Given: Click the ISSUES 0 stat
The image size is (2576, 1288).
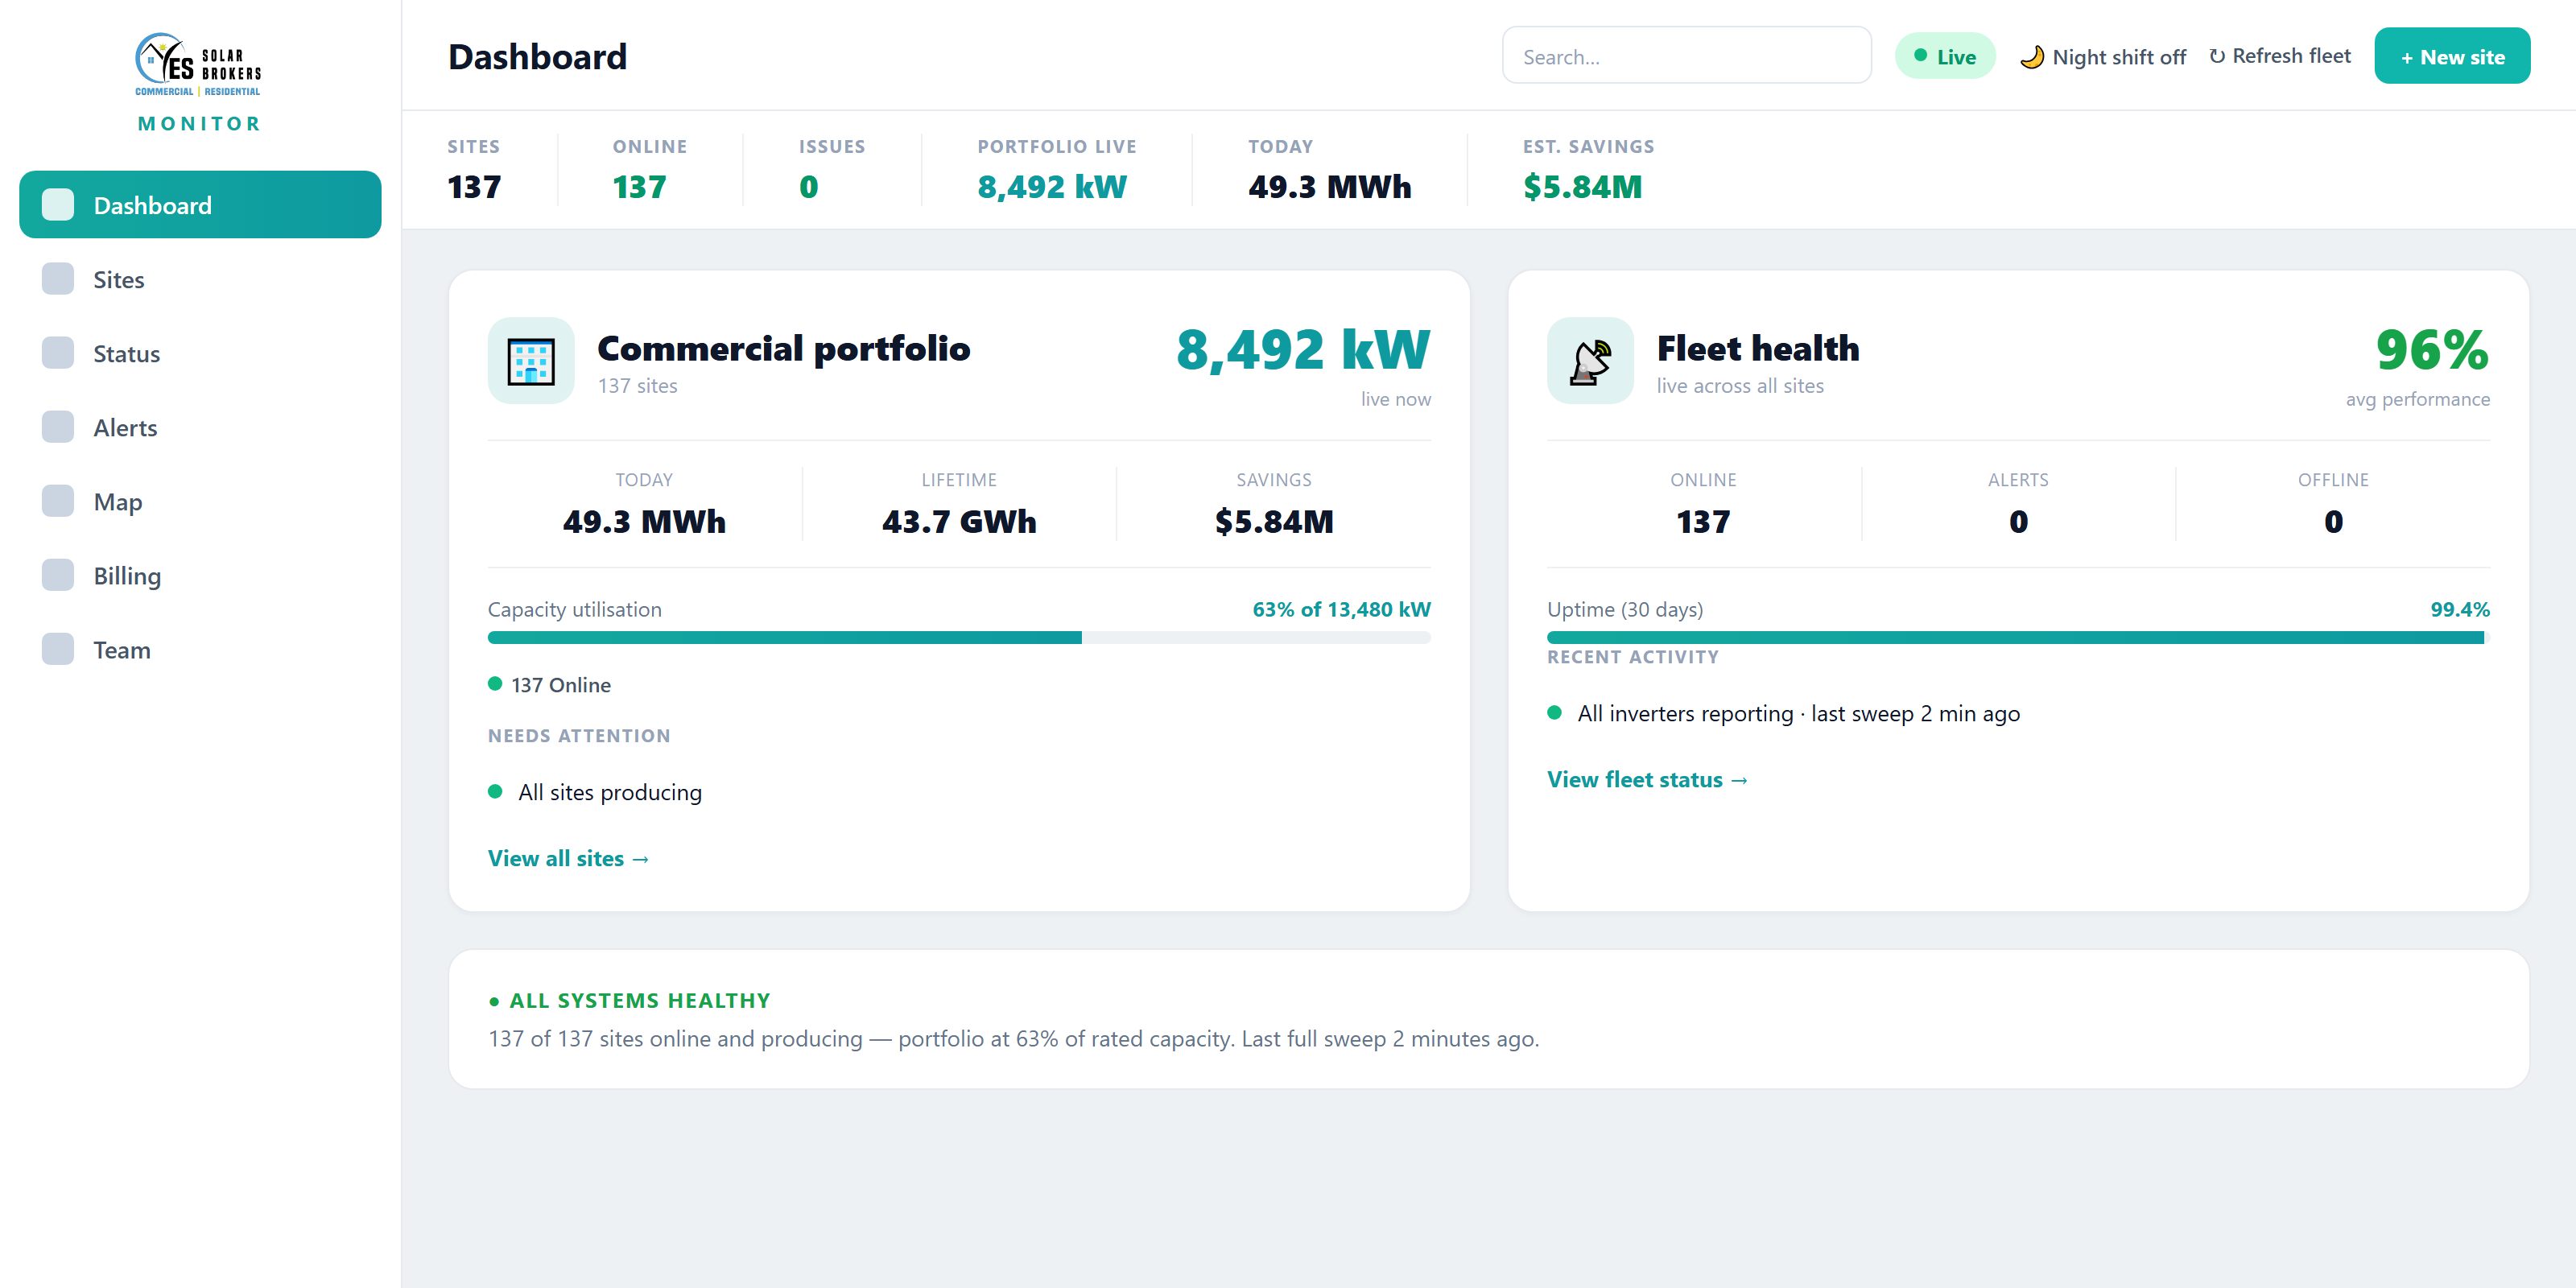Looking at the screenshot, I should click(x=831, y=171).
